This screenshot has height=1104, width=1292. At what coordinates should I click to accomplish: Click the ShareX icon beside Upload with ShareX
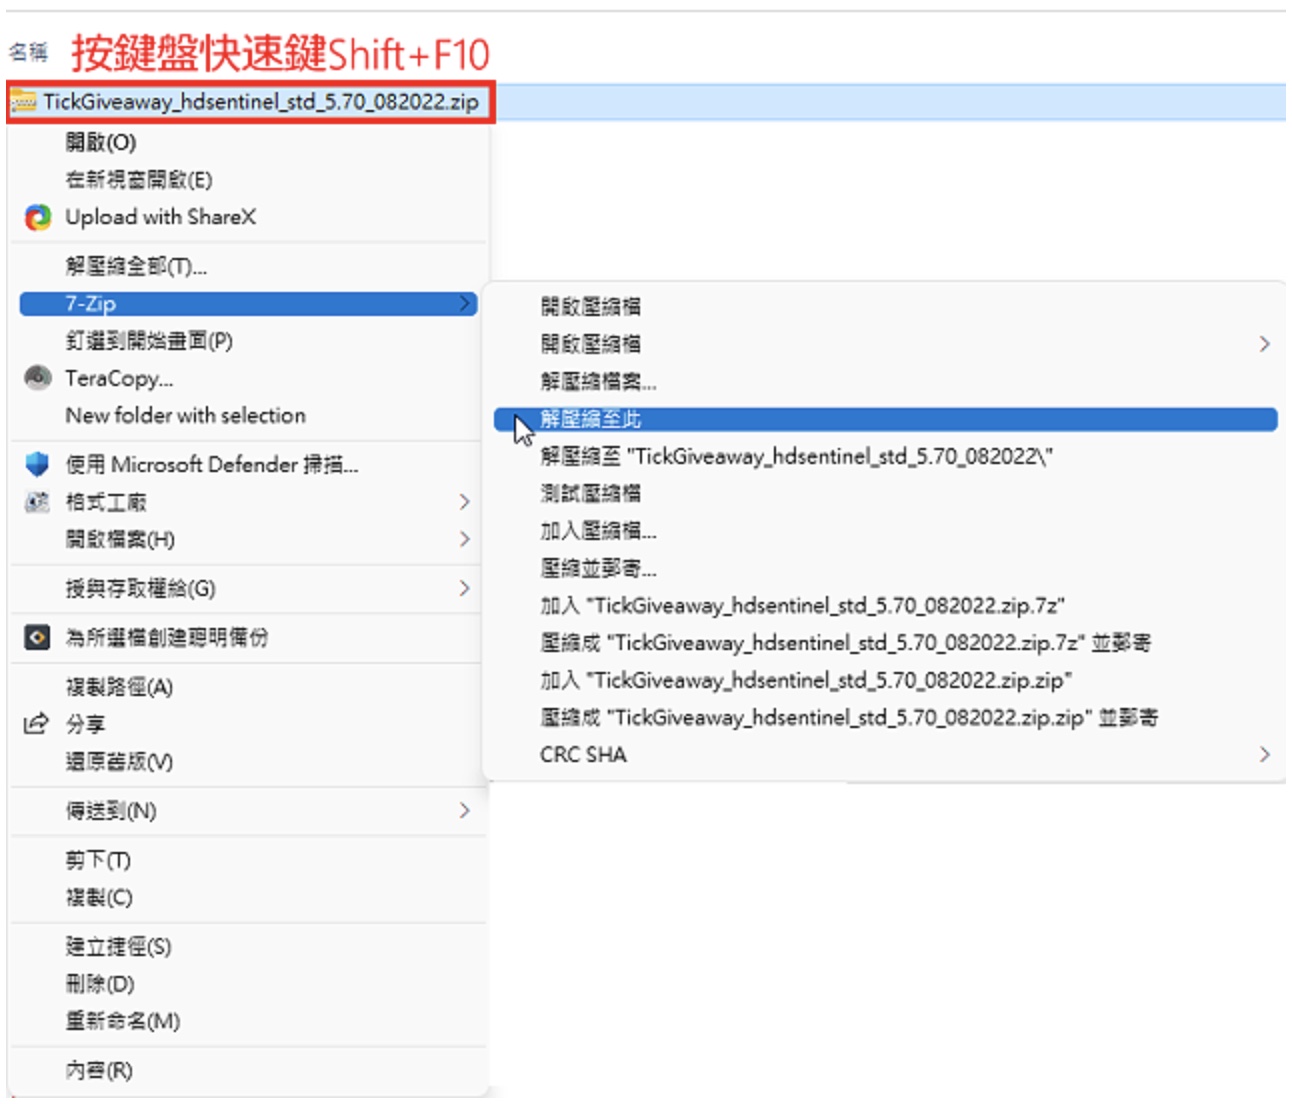click(38, 217)
